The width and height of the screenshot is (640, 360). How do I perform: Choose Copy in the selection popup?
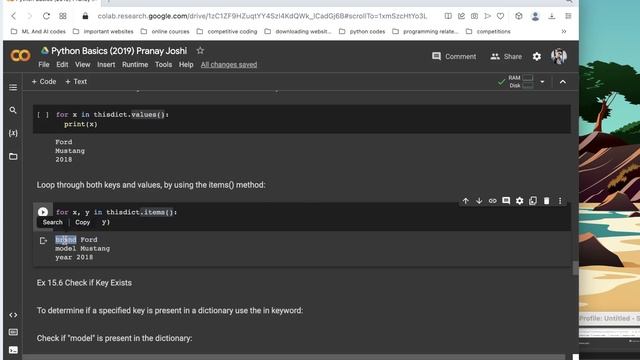tap(82, 222)
